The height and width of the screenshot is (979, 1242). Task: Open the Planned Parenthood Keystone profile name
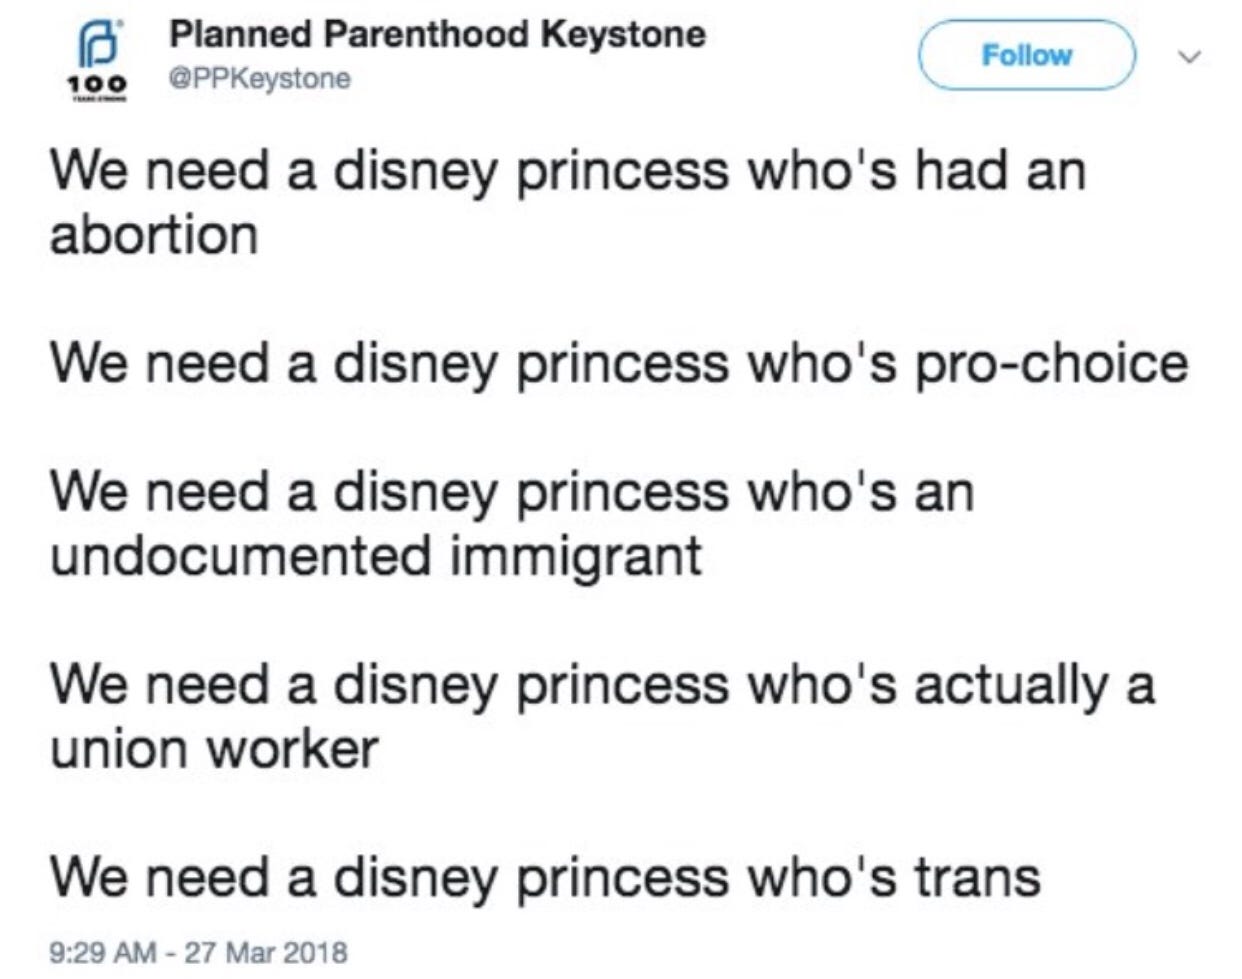[x=437, y=35]
